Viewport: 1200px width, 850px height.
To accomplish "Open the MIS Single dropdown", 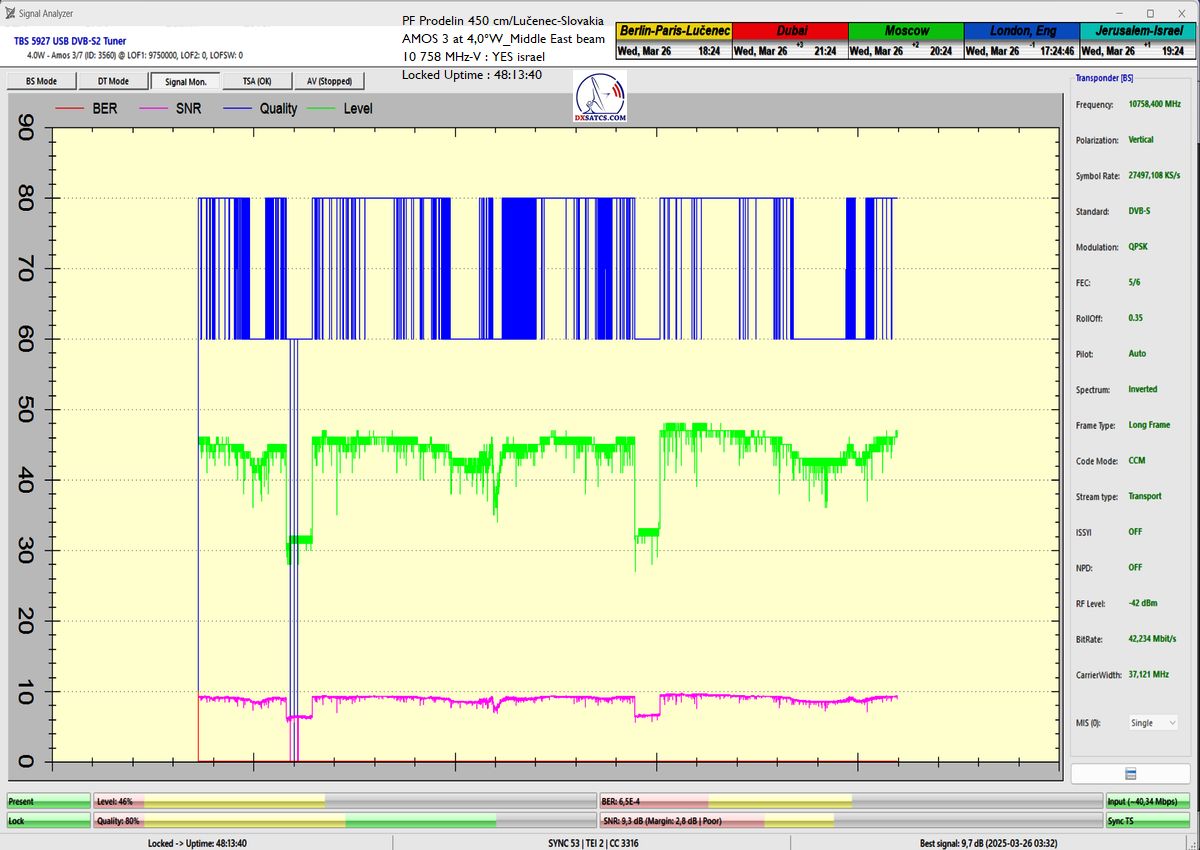I will click(x=1152, y=722).
